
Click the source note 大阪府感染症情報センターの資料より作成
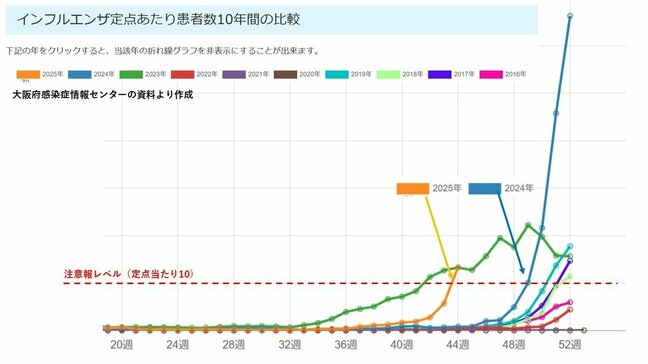103,95
